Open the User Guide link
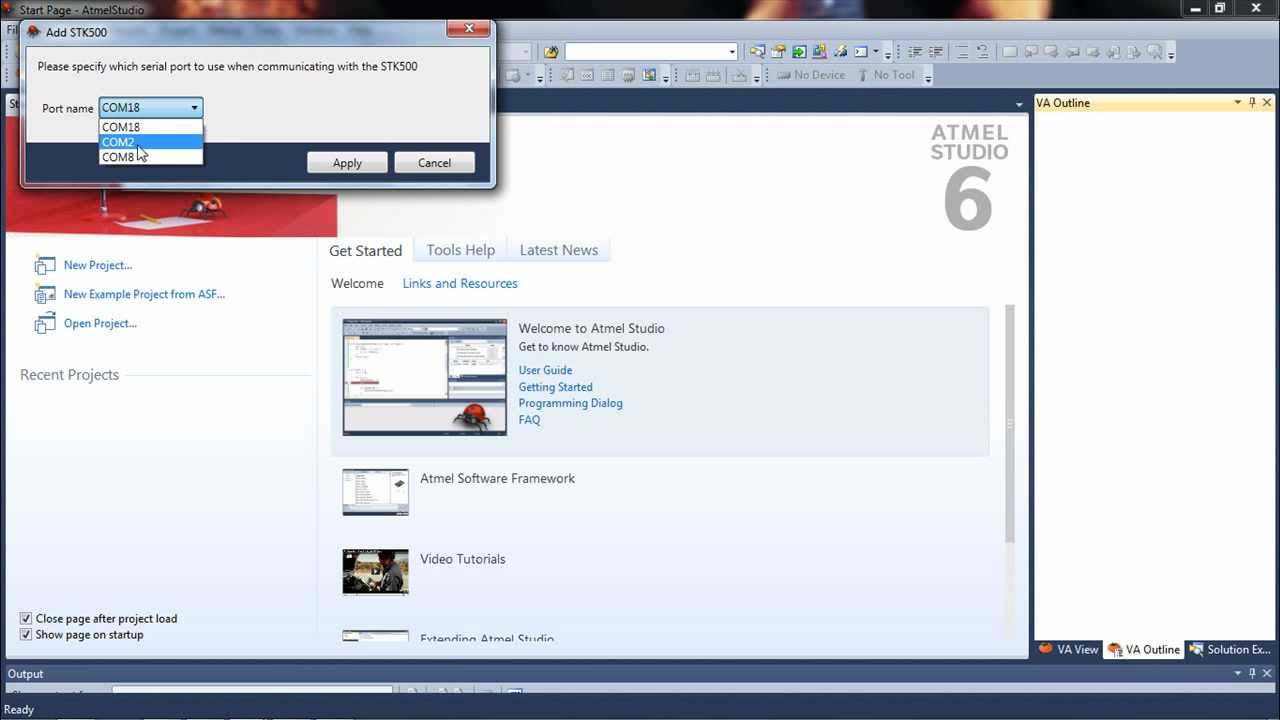This screenshot has width=1280, height=720. pyautogui.click(x=545, y=370)
